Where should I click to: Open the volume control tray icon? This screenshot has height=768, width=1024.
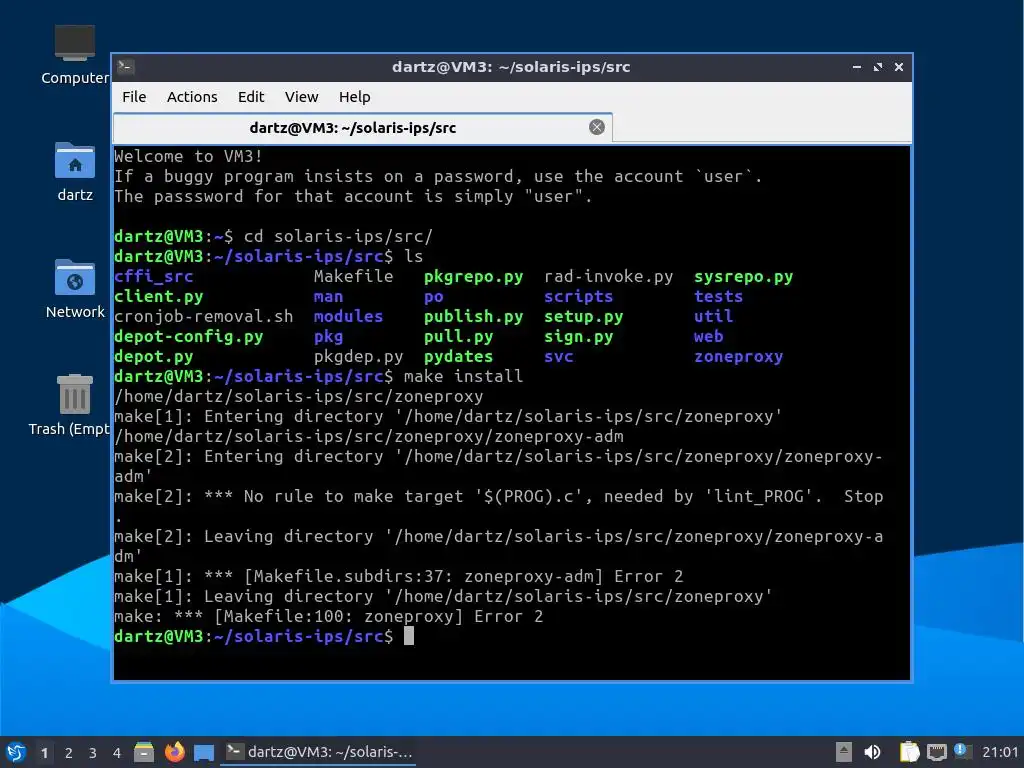click(872, 752)
